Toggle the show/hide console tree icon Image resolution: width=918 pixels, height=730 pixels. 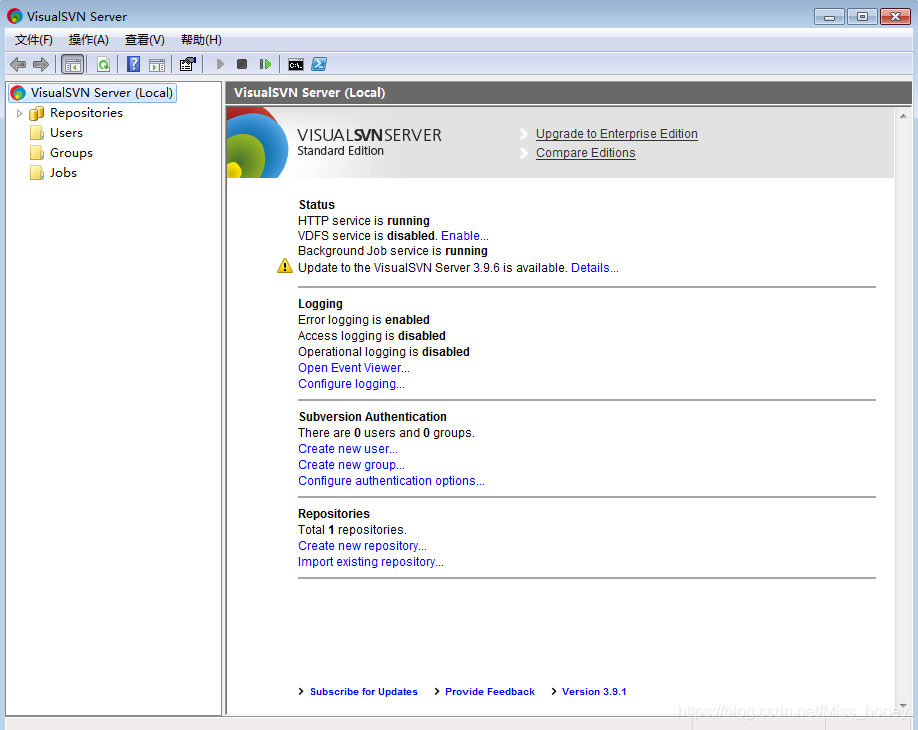pyautogui.click(x=73, y=64)
